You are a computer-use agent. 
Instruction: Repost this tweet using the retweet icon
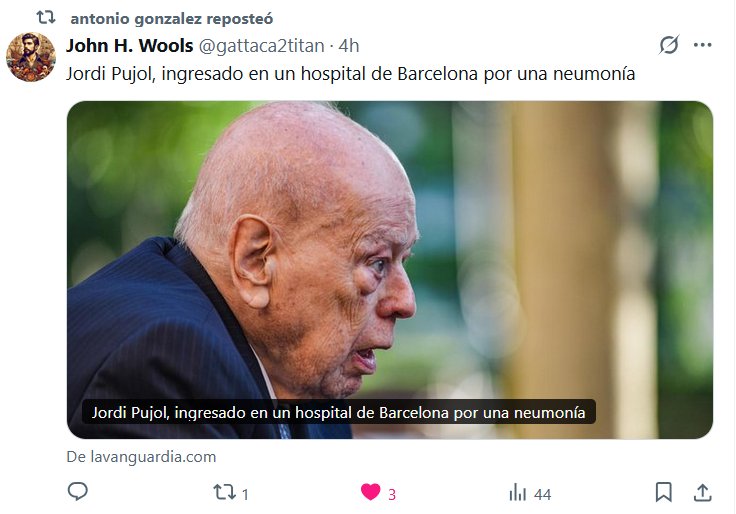pos(224,492)
